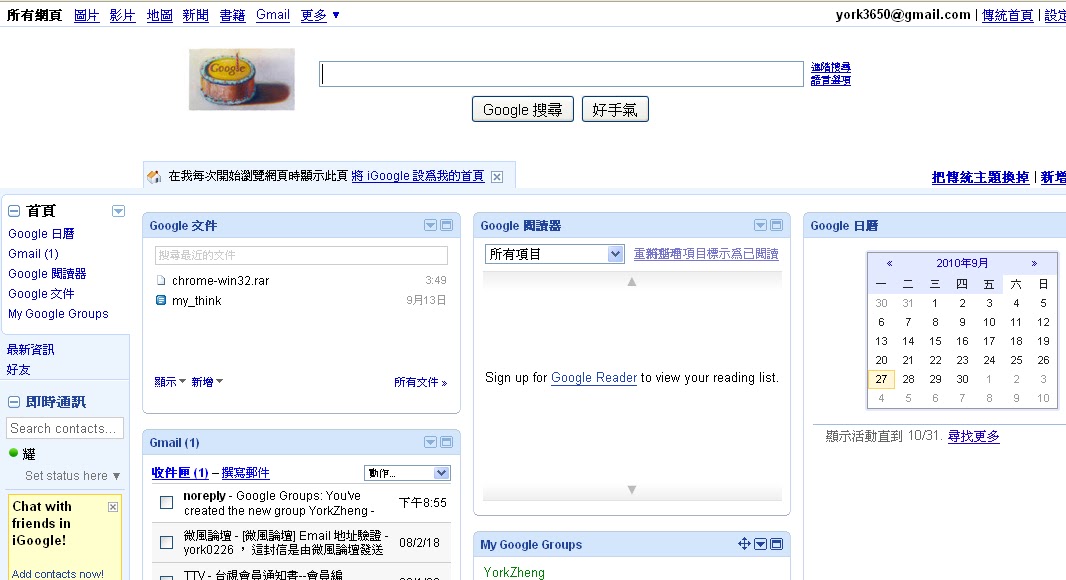Open 新聞 in top navigation
Viewport: 1066px width, 580px height.
(x=196, y=15)
